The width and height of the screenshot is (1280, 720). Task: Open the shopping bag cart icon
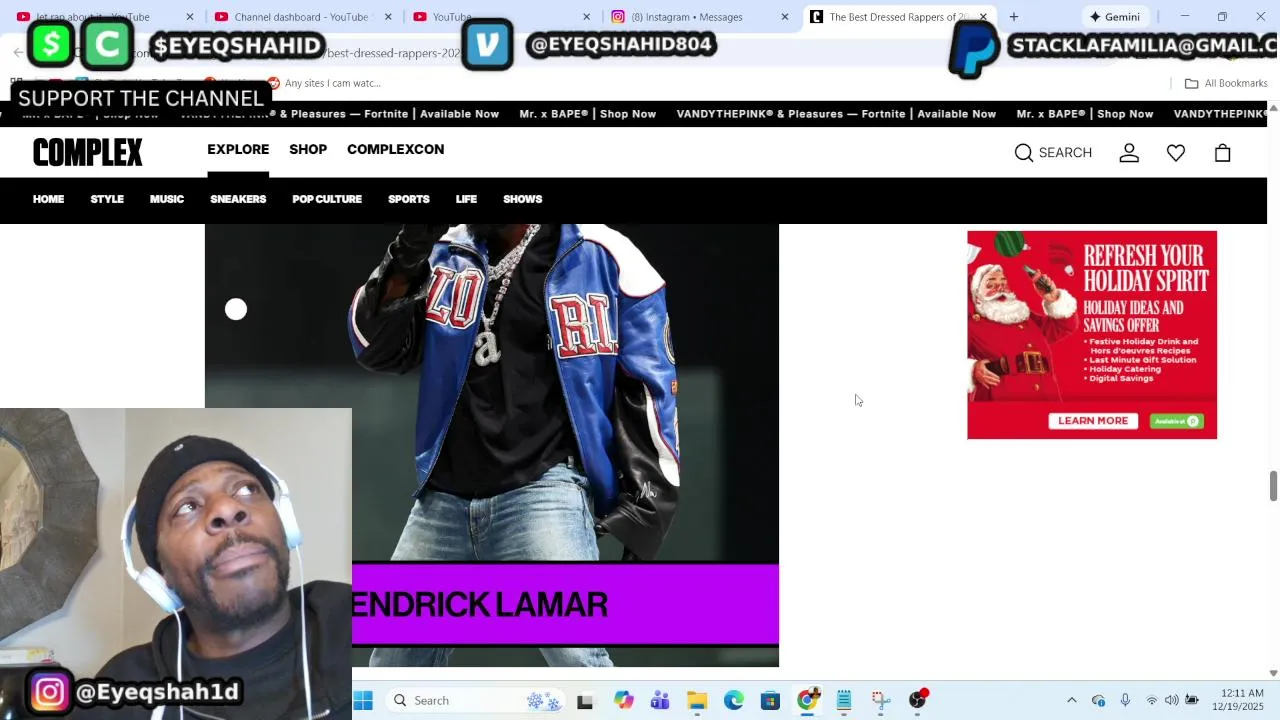pyautogui.click(x=1222, y=153)
